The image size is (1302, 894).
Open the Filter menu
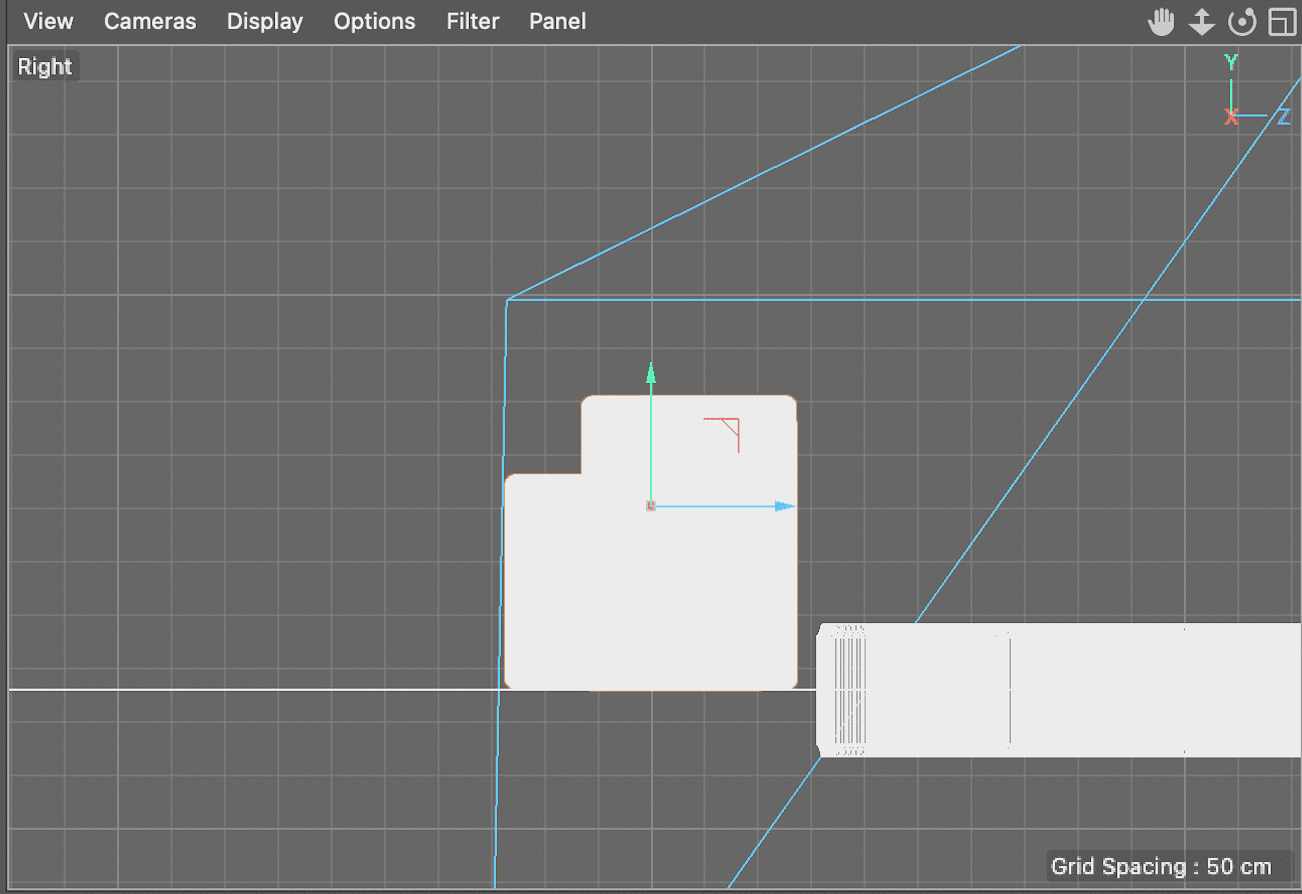point(472,21)
